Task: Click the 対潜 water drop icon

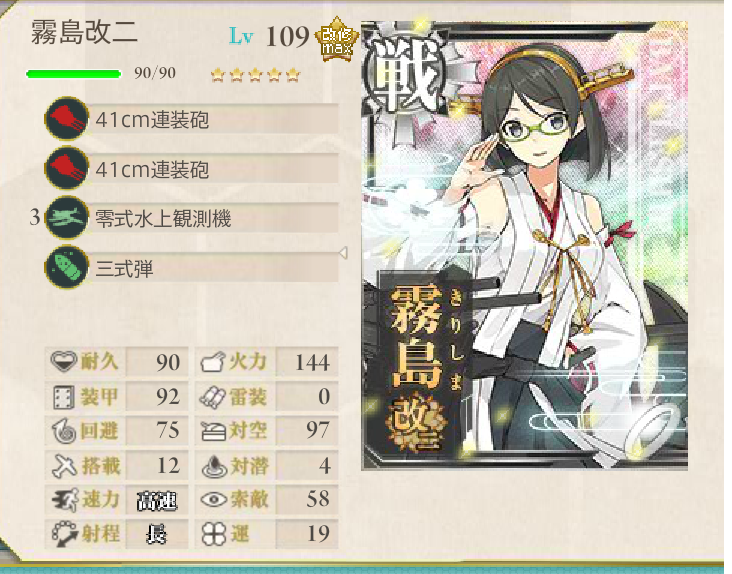Action: pyautogui.click(x=214, y=466)
